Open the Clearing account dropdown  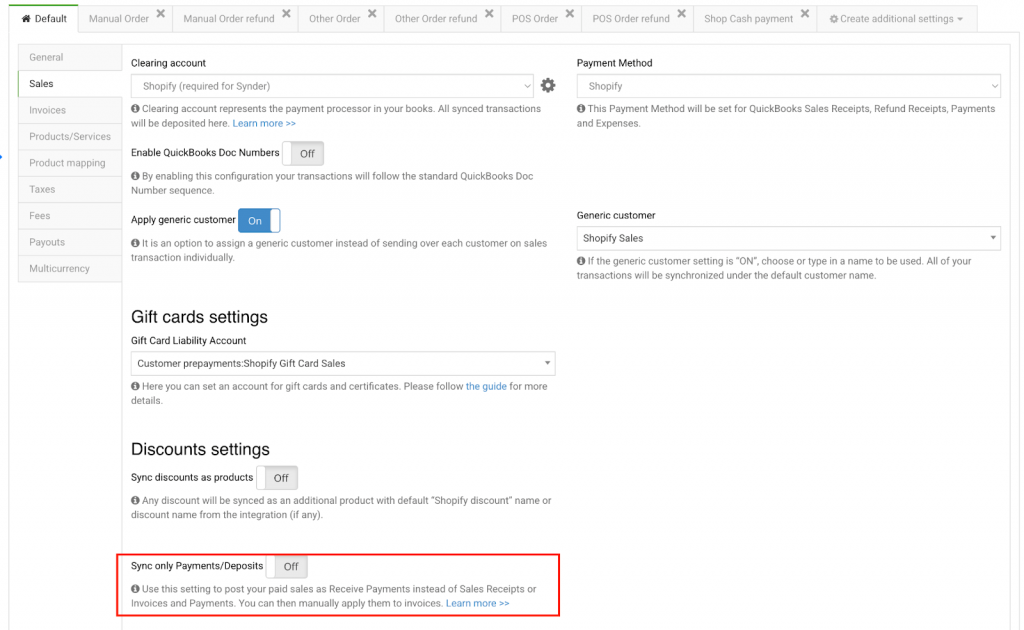(x=332, y=86)
